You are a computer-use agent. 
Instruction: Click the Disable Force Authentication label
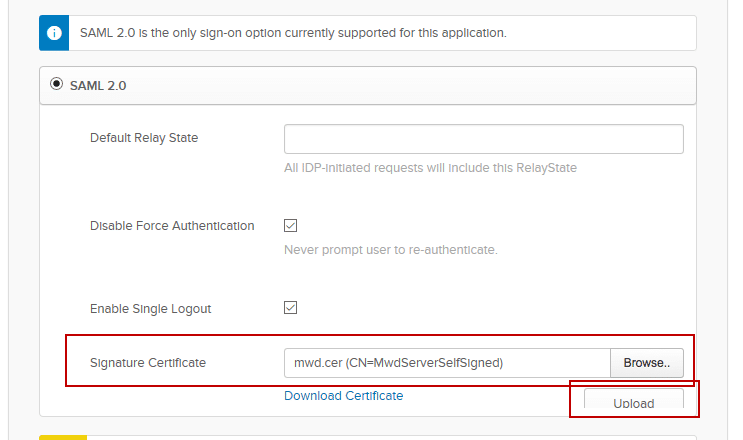click(x=172, y=226)
